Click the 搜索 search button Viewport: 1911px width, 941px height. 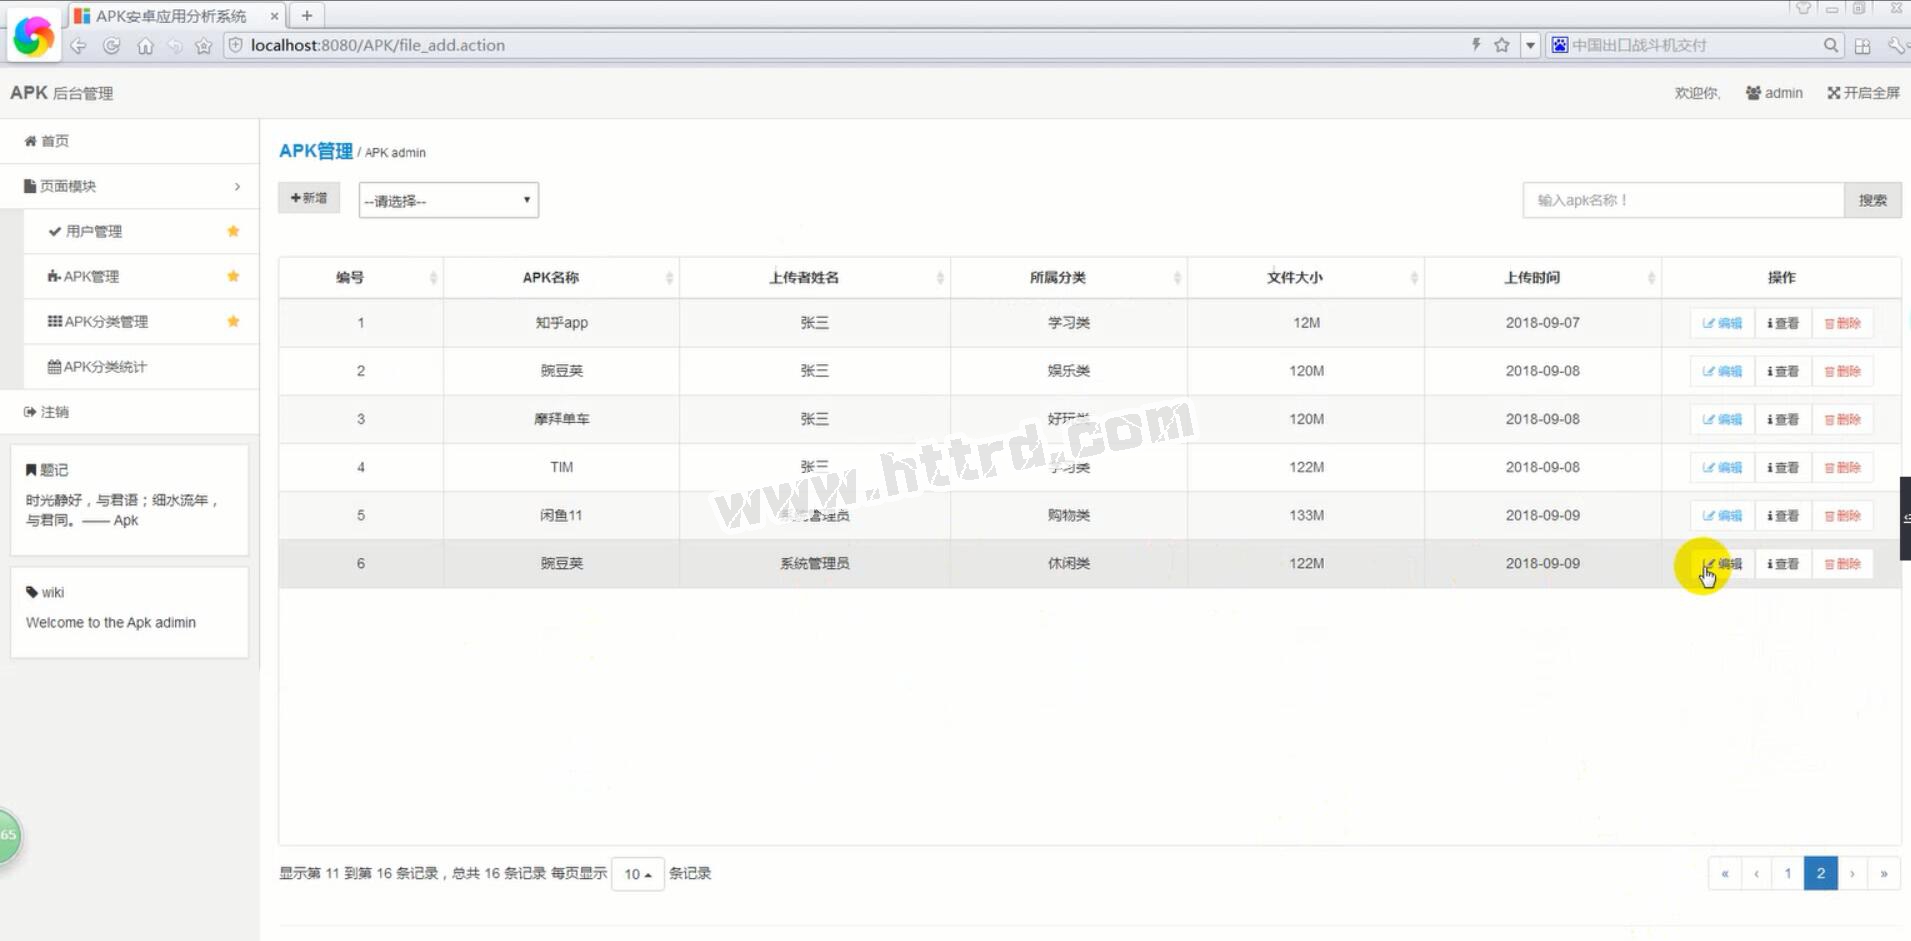(x=1872, y=200)
